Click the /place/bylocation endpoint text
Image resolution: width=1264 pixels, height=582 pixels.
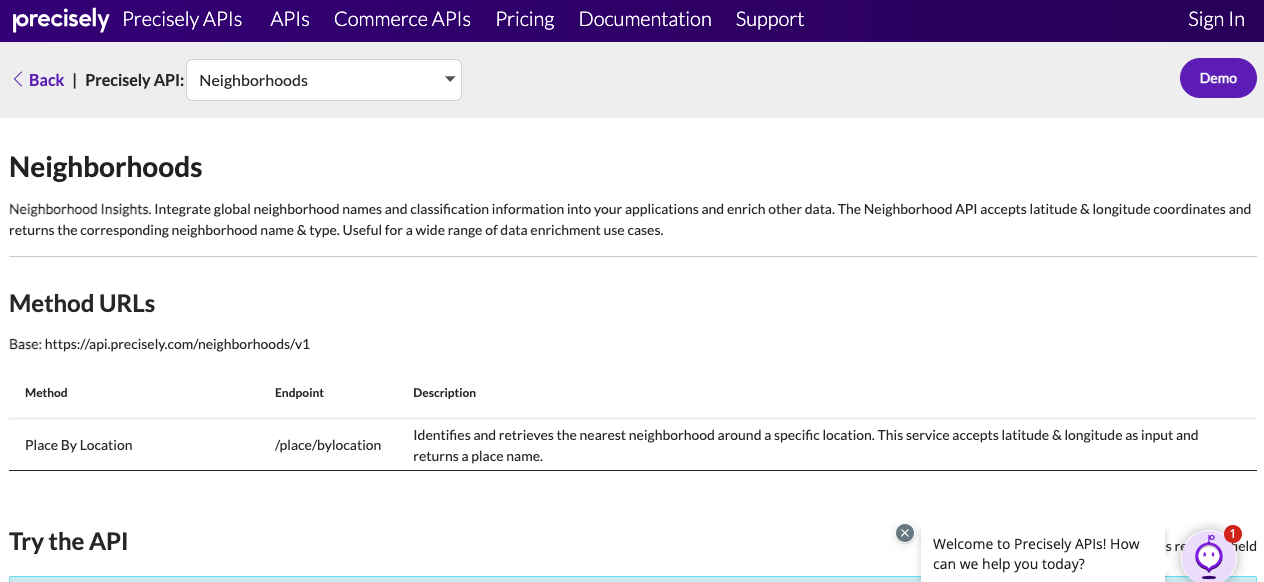tap(328, 445)
